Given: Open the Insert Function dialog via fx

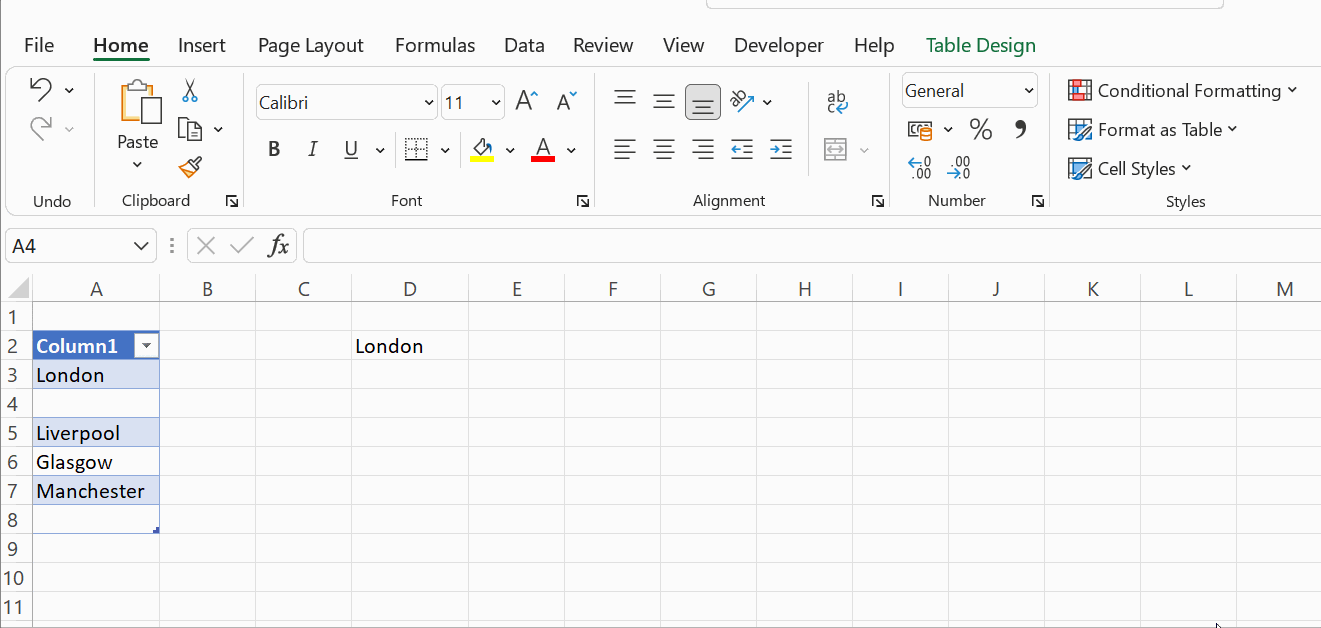Looking at the screenshot, I should coord(277,245).
